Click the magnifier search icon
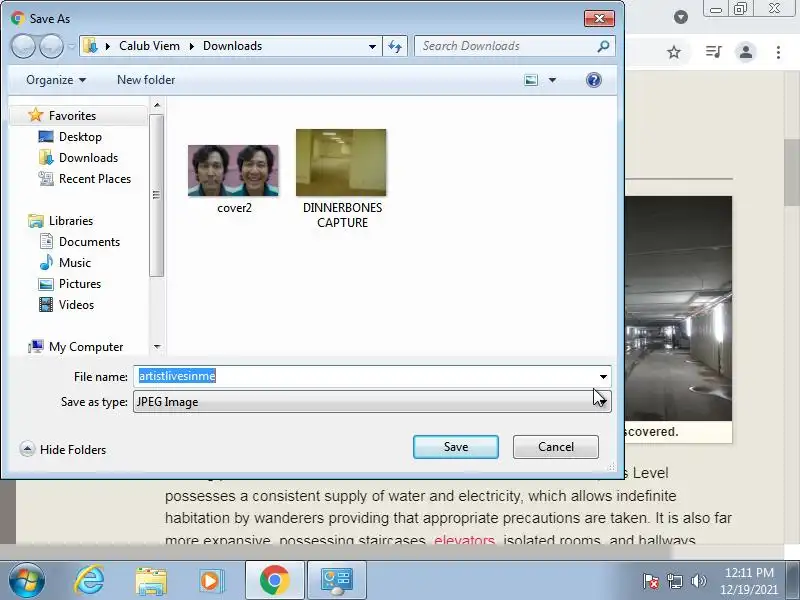 (603, 46)
